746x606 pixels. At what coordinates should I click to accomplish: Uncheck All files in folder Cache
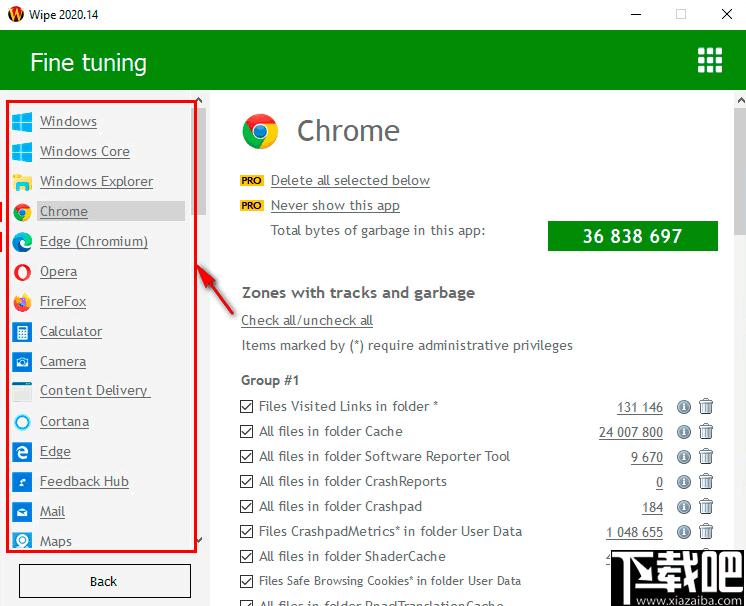246,431
